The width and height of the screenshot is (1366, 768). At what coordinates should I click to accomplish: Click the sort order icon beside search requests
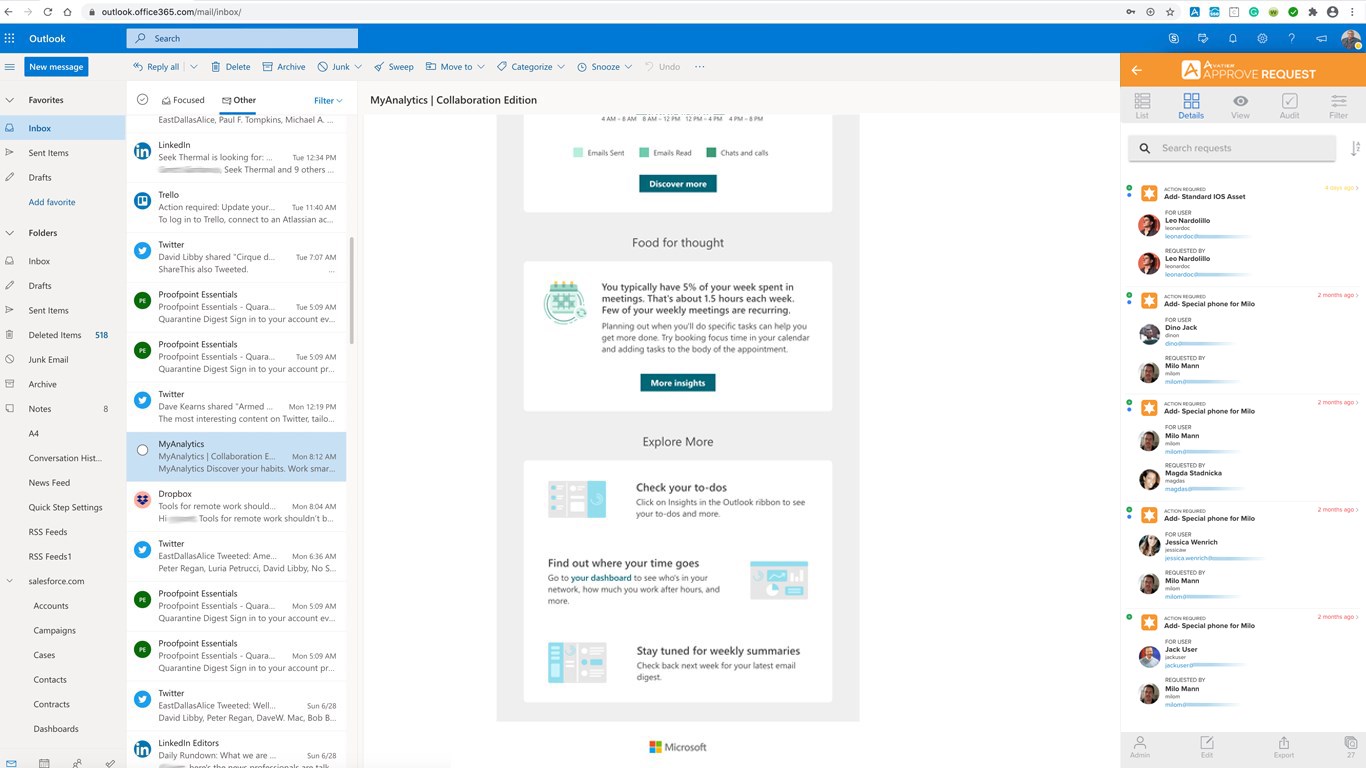pyautogui.click(x=1355, y=148)
